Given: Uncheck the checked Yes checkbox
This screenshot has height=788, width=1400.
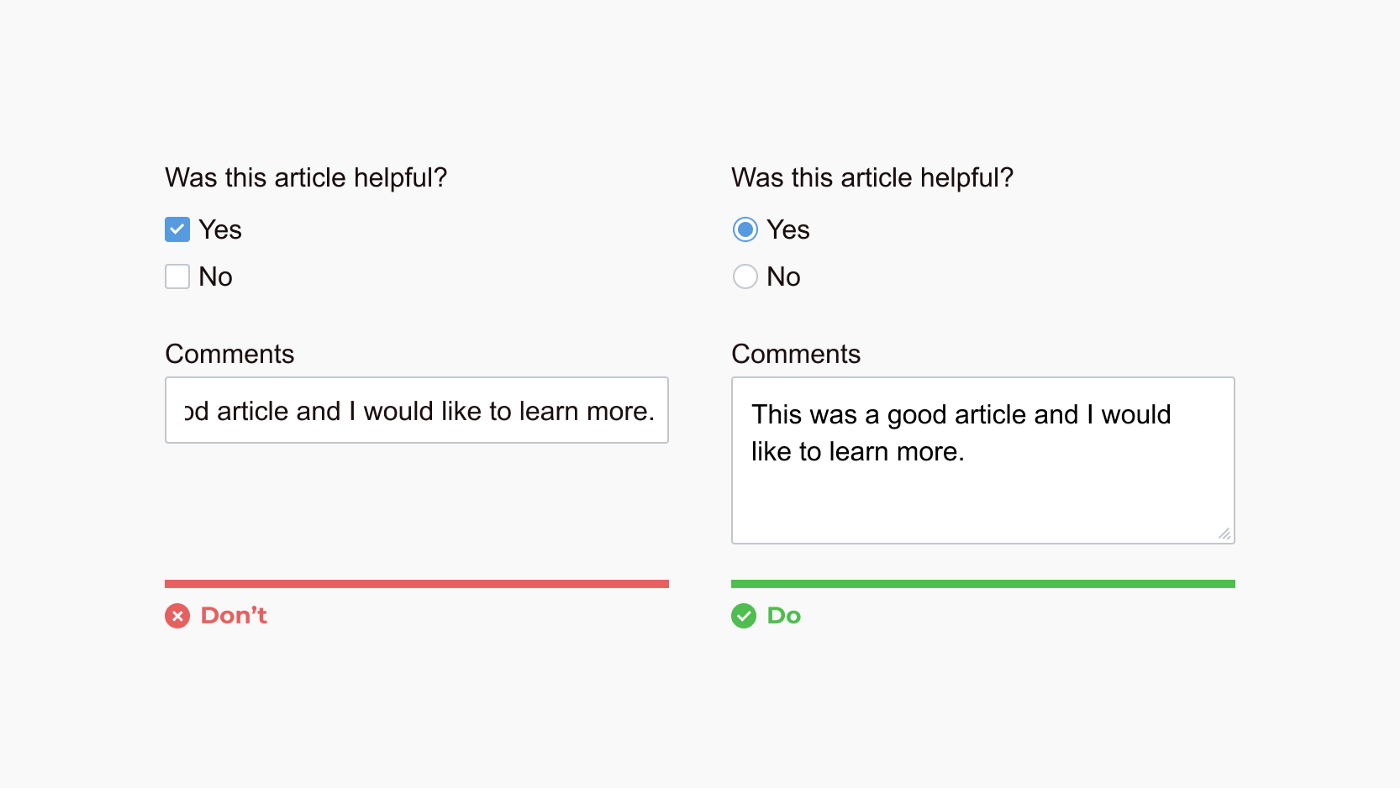Looking at the screenshot, I should click(x=177, y=230).
